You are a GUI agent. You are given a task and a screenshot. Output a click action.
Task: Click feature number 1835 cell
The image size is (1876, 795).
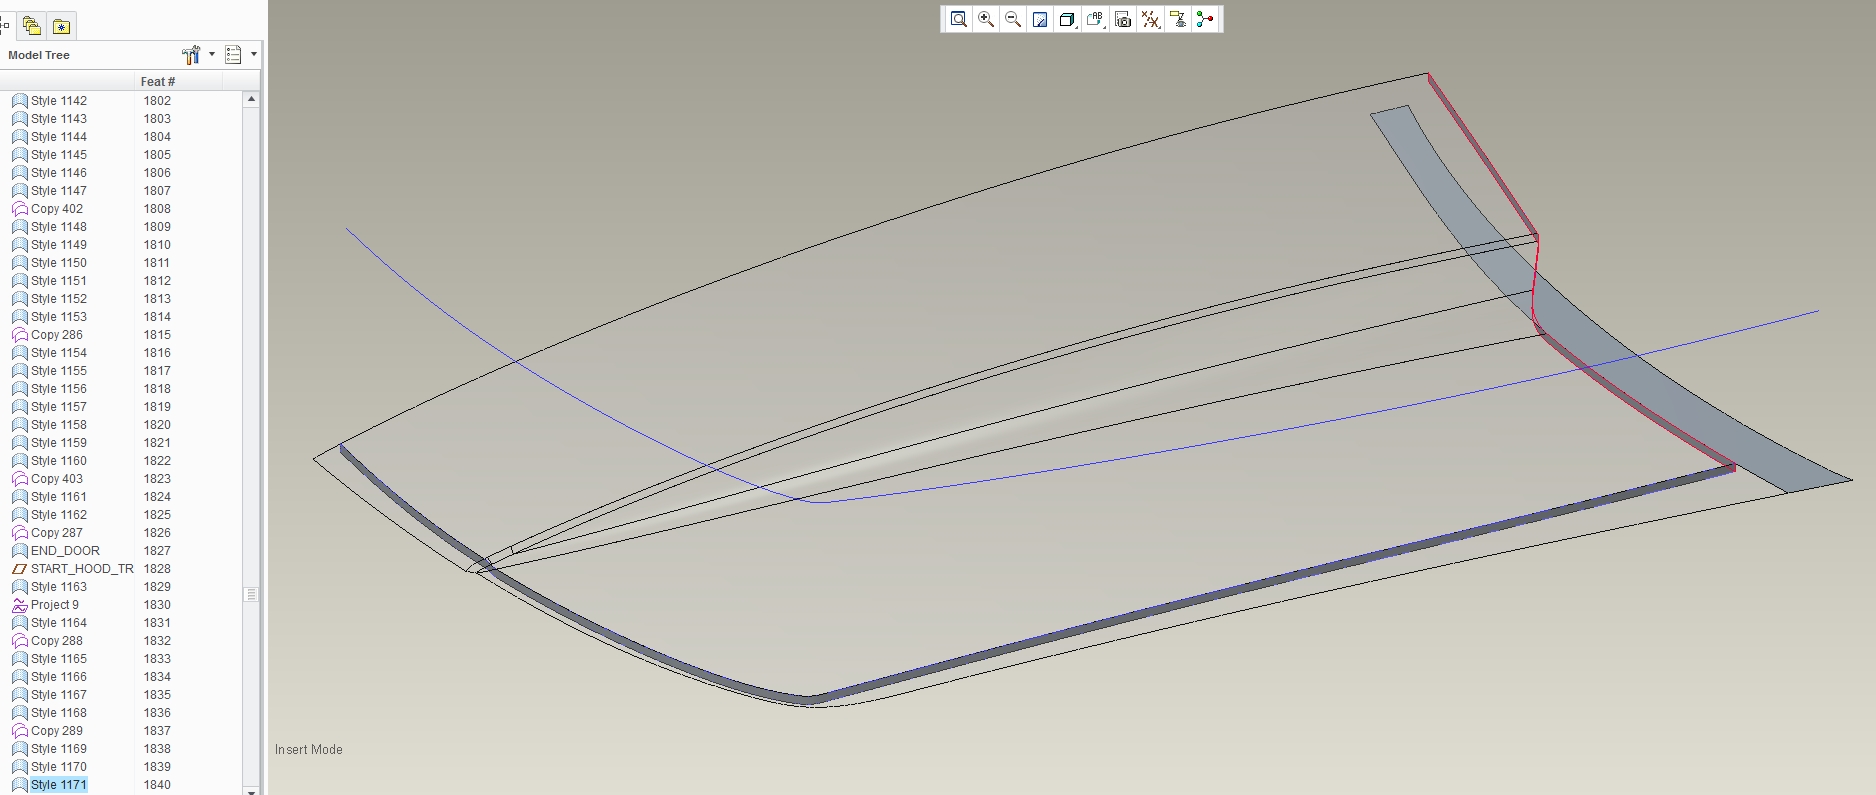[157, 695]
